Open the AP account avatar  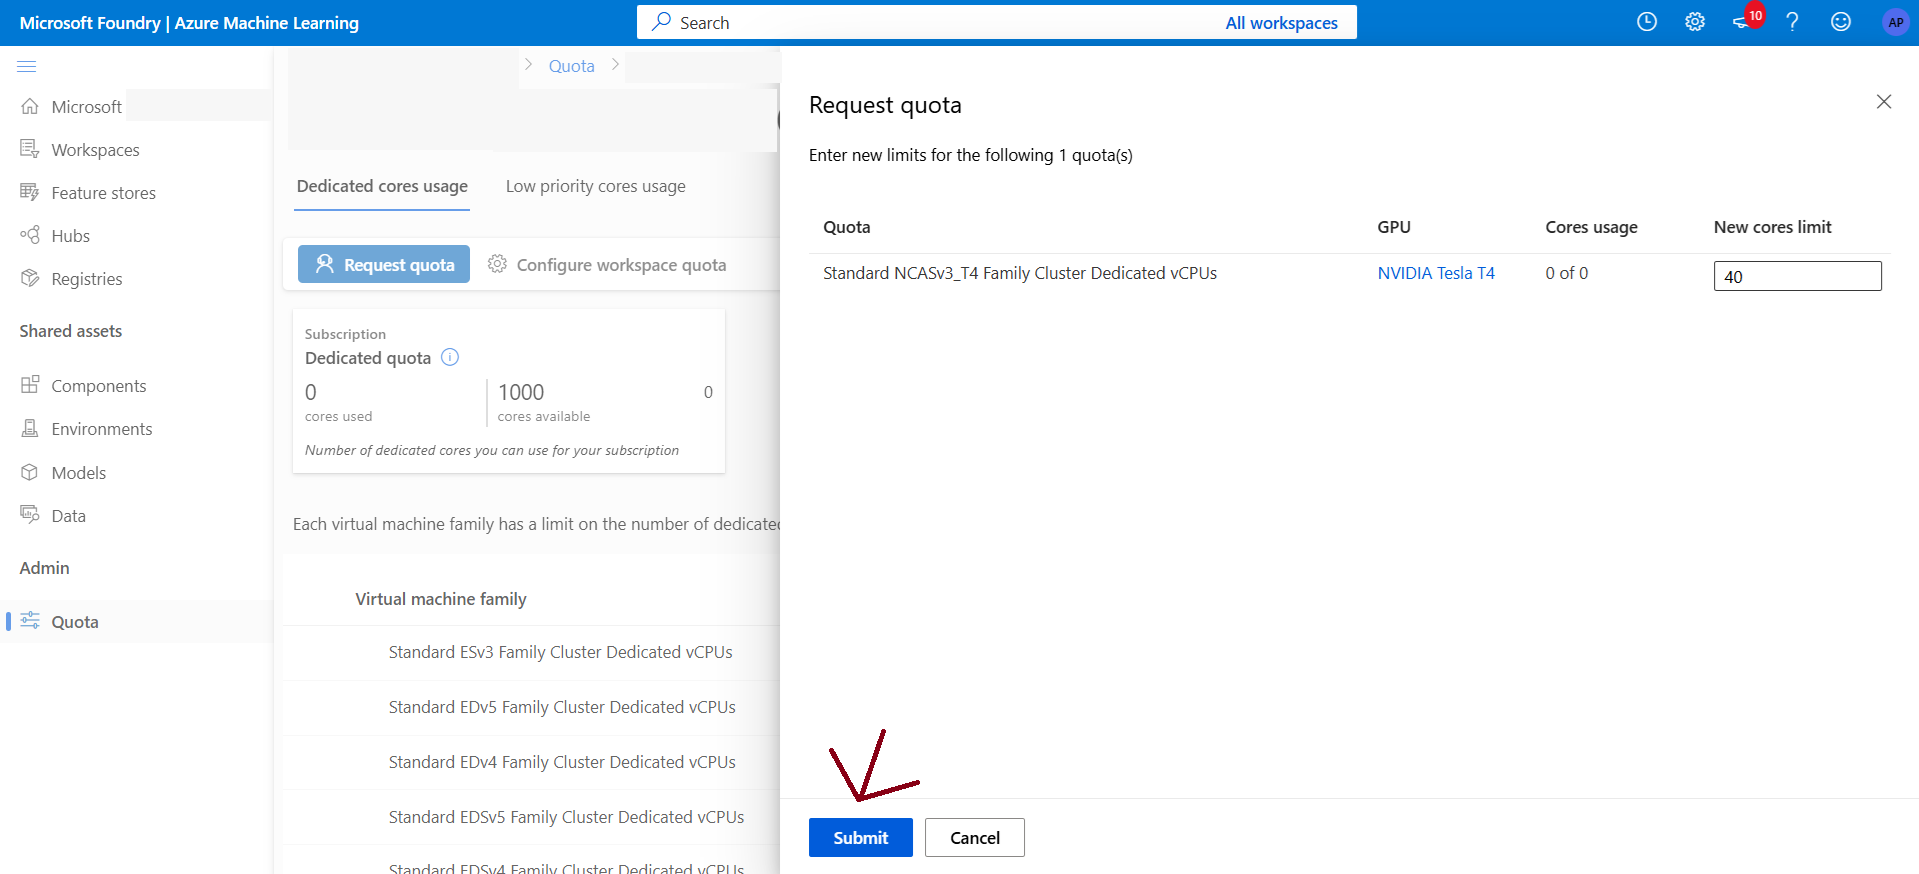point(1895,22)
